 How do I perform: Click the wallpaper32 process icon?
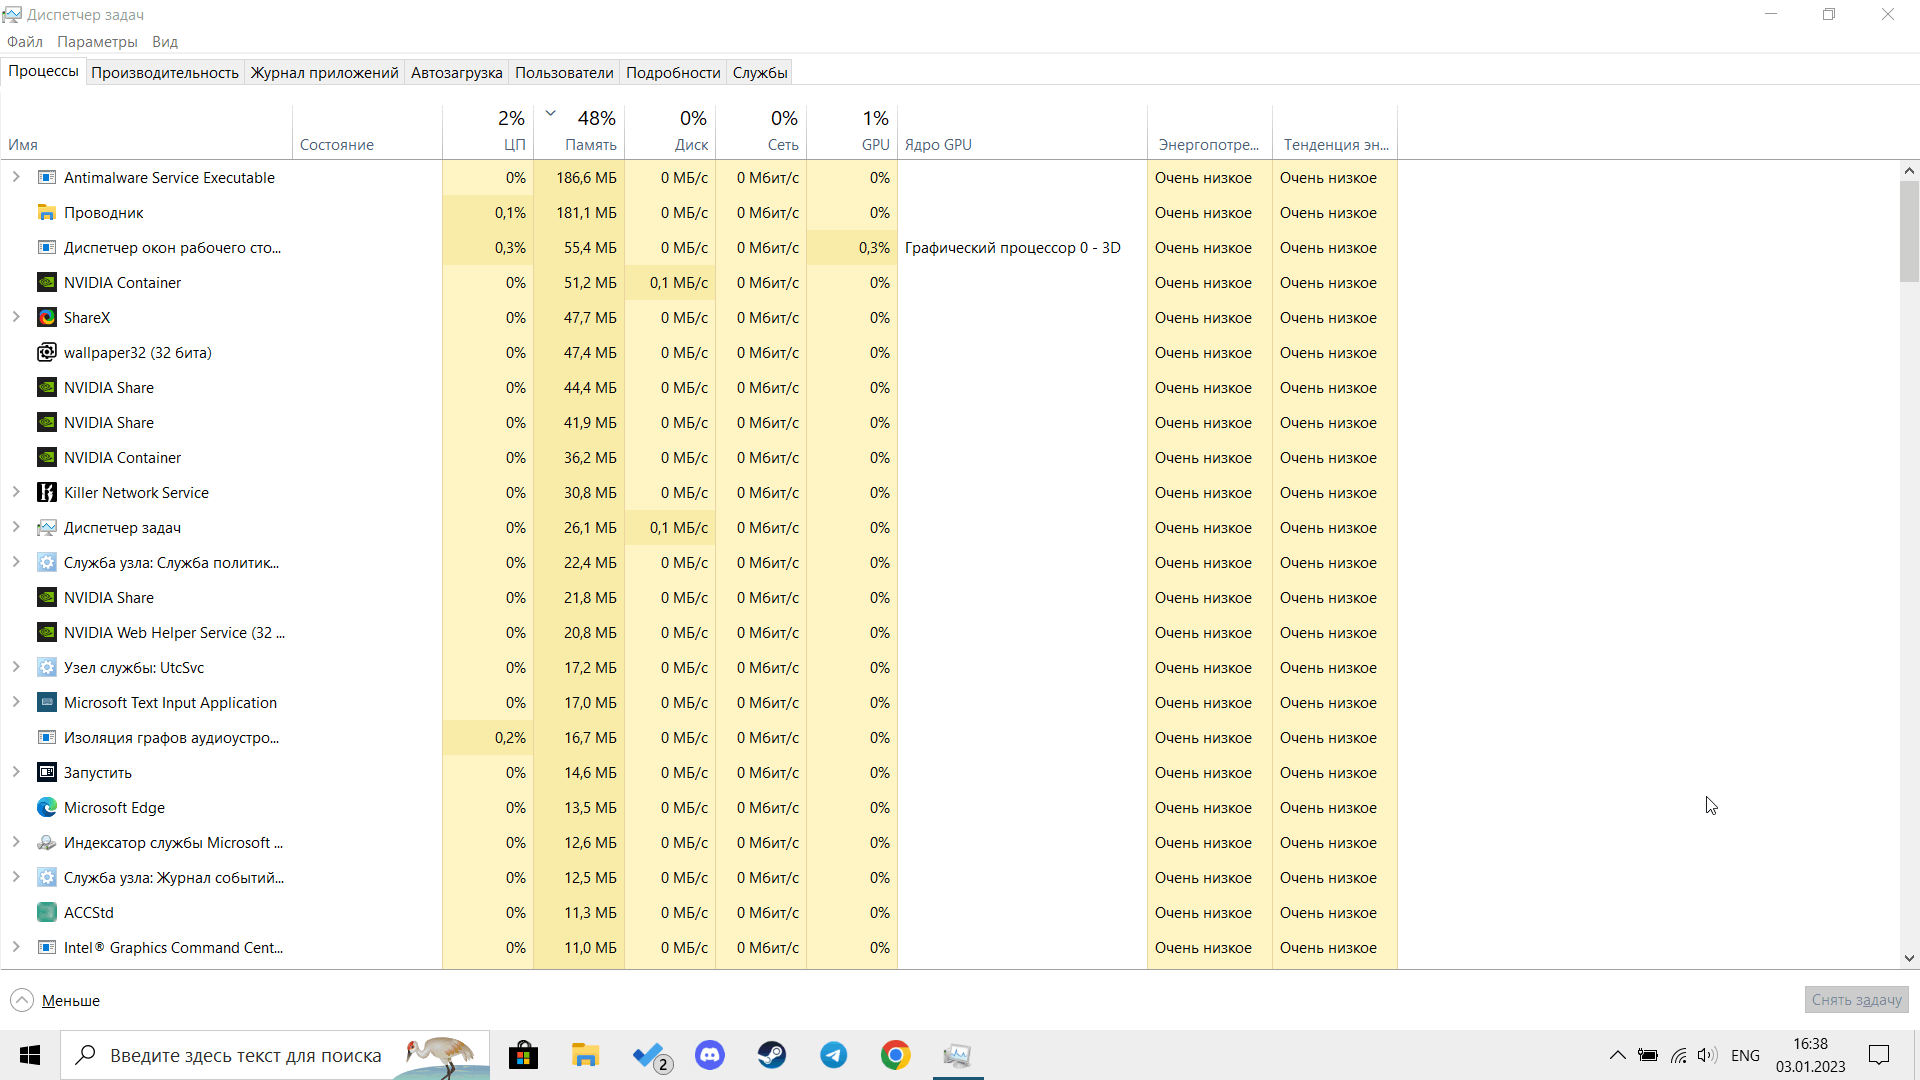click(x=47, y=353)
